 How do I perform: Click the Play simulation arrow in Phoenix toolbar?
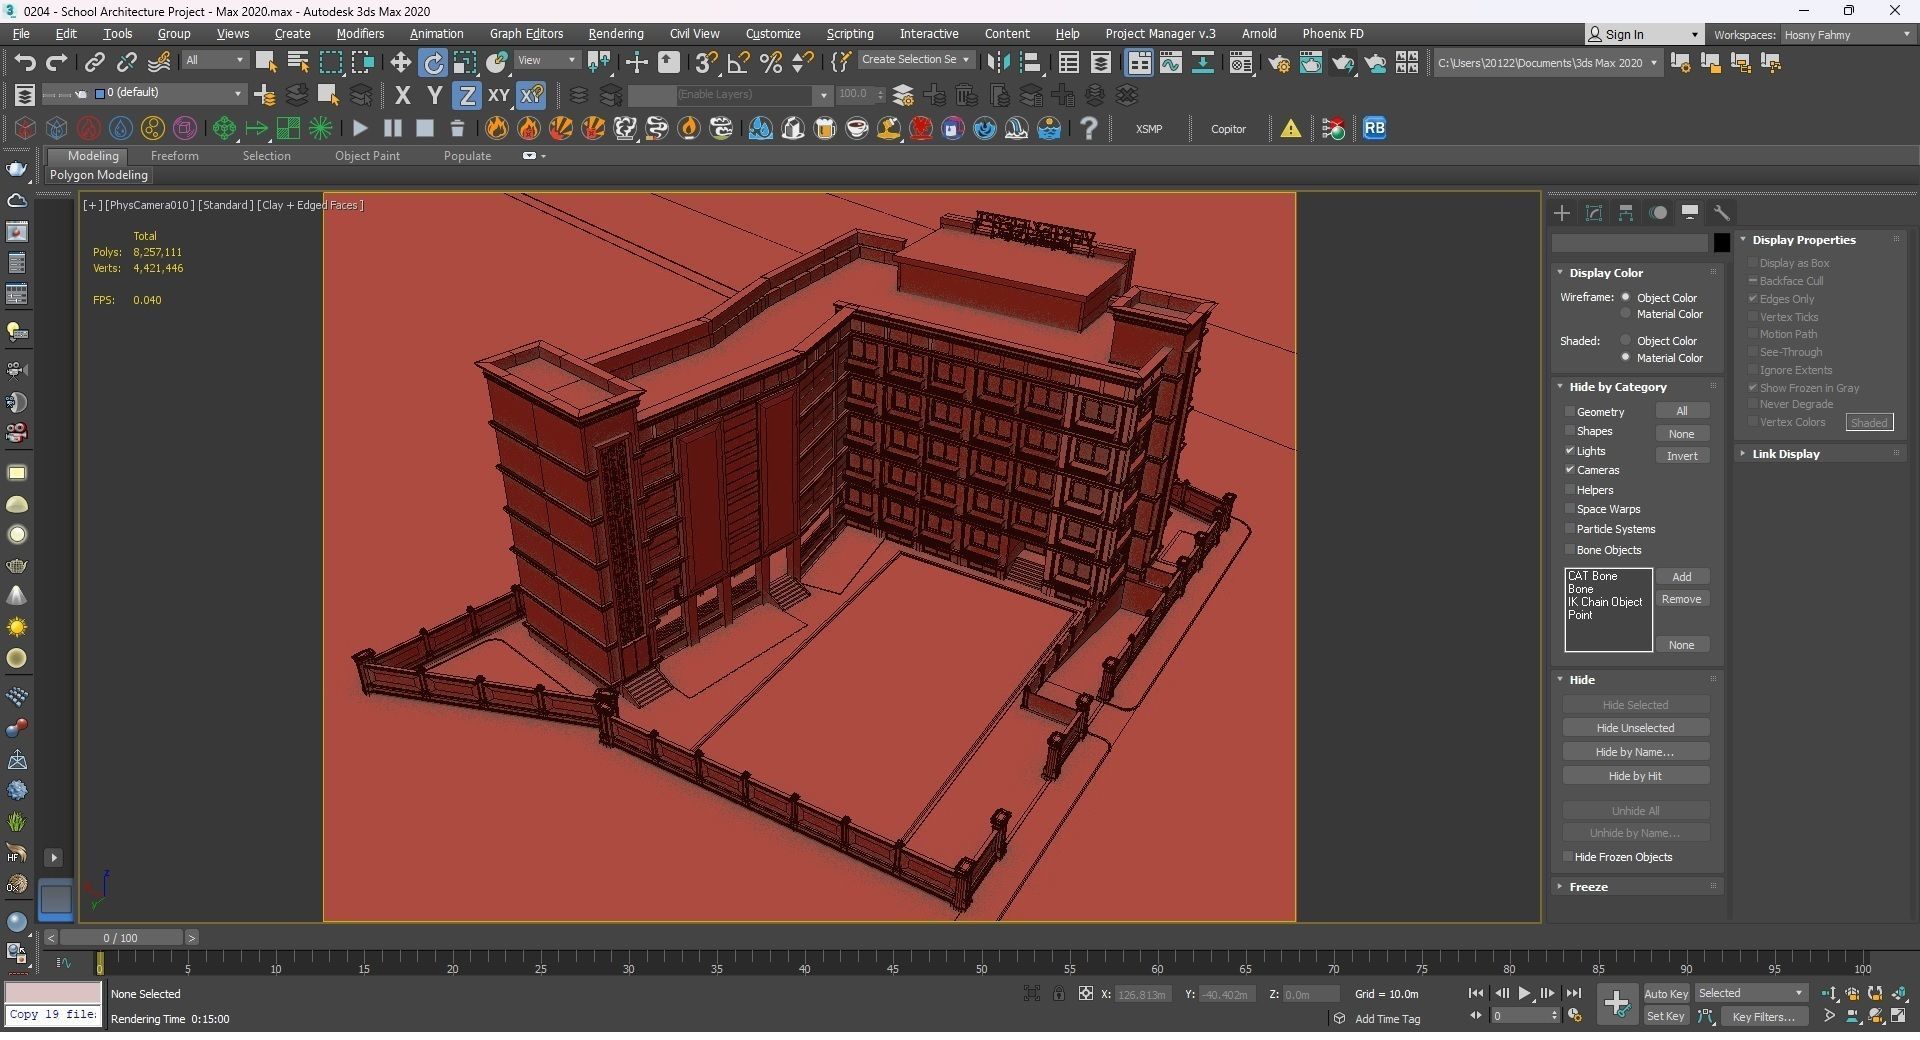click(360, 128)
